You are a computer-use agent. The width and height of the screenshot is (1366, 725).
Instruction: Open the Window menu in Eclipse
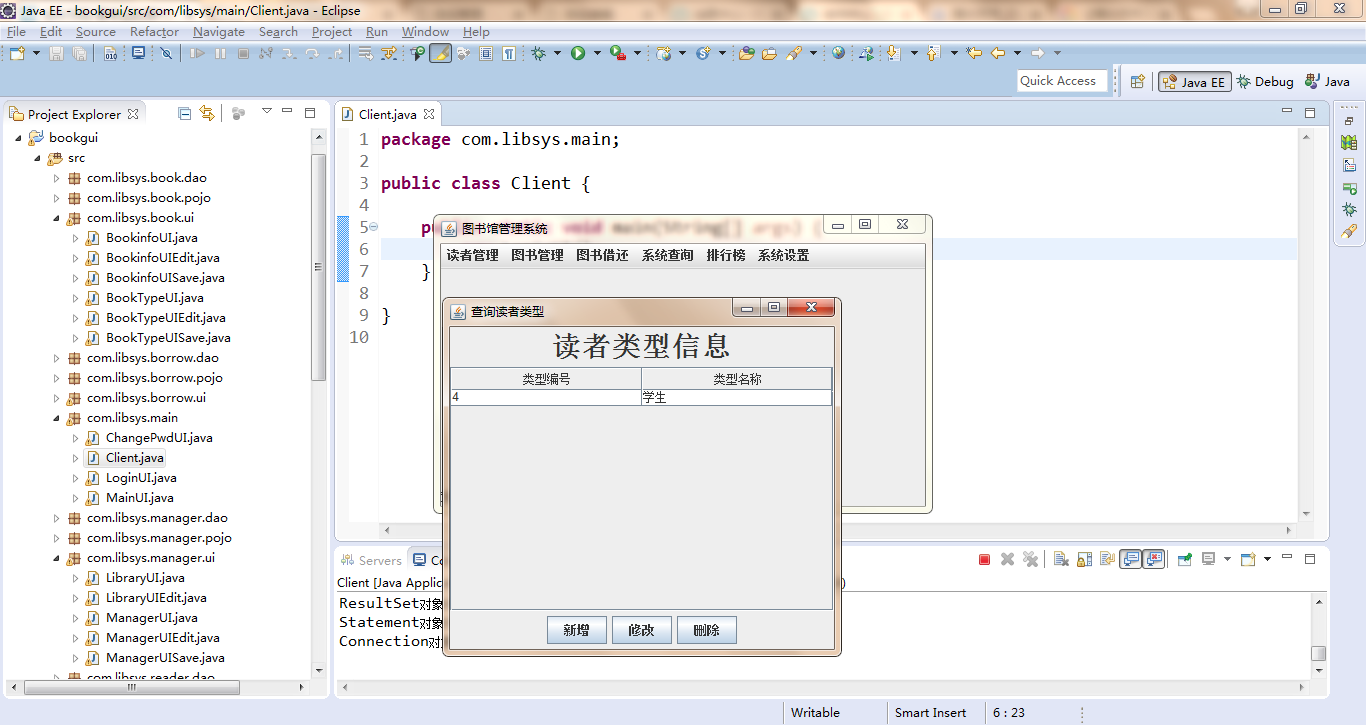coord(425,31)
